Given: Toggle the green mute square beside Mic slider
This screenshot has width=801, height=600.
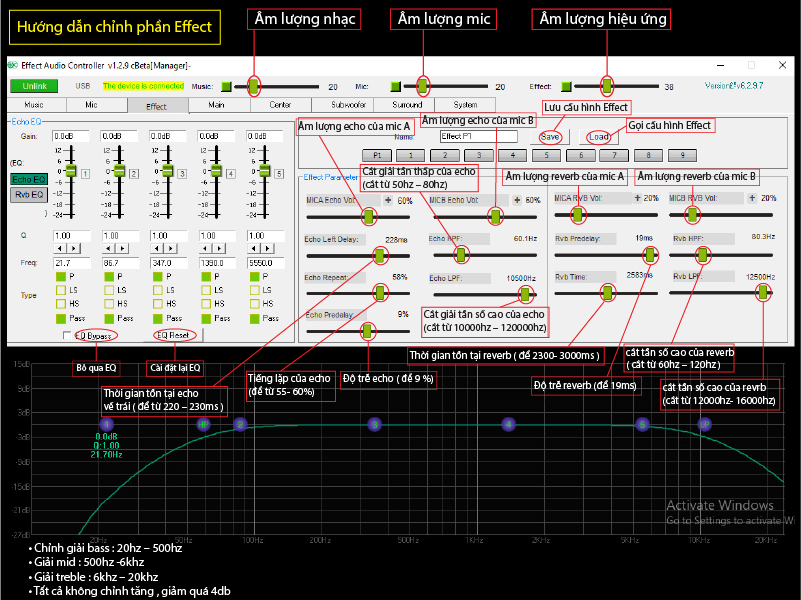Looking at the screenshot, I should tap(395, 87).
